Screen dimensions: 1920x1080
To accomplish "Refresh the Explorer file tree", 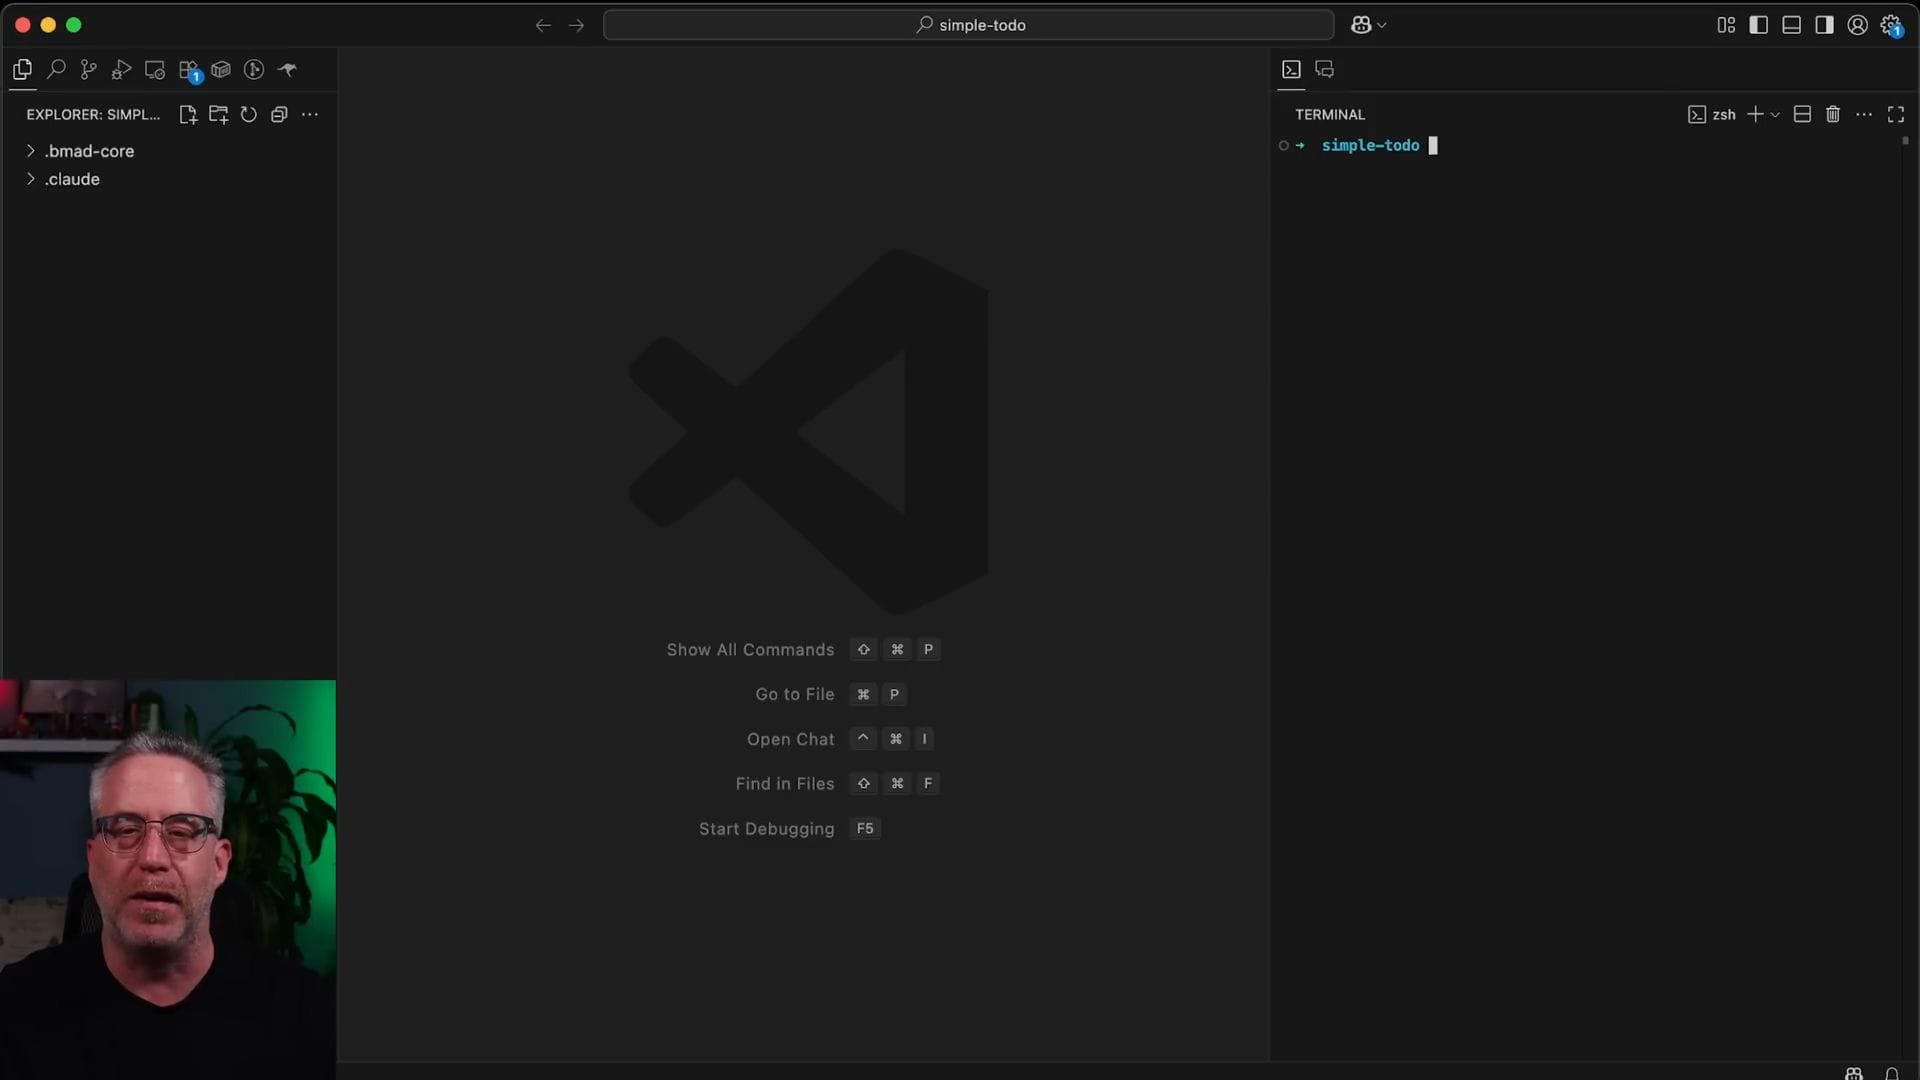I will (249, 115).
